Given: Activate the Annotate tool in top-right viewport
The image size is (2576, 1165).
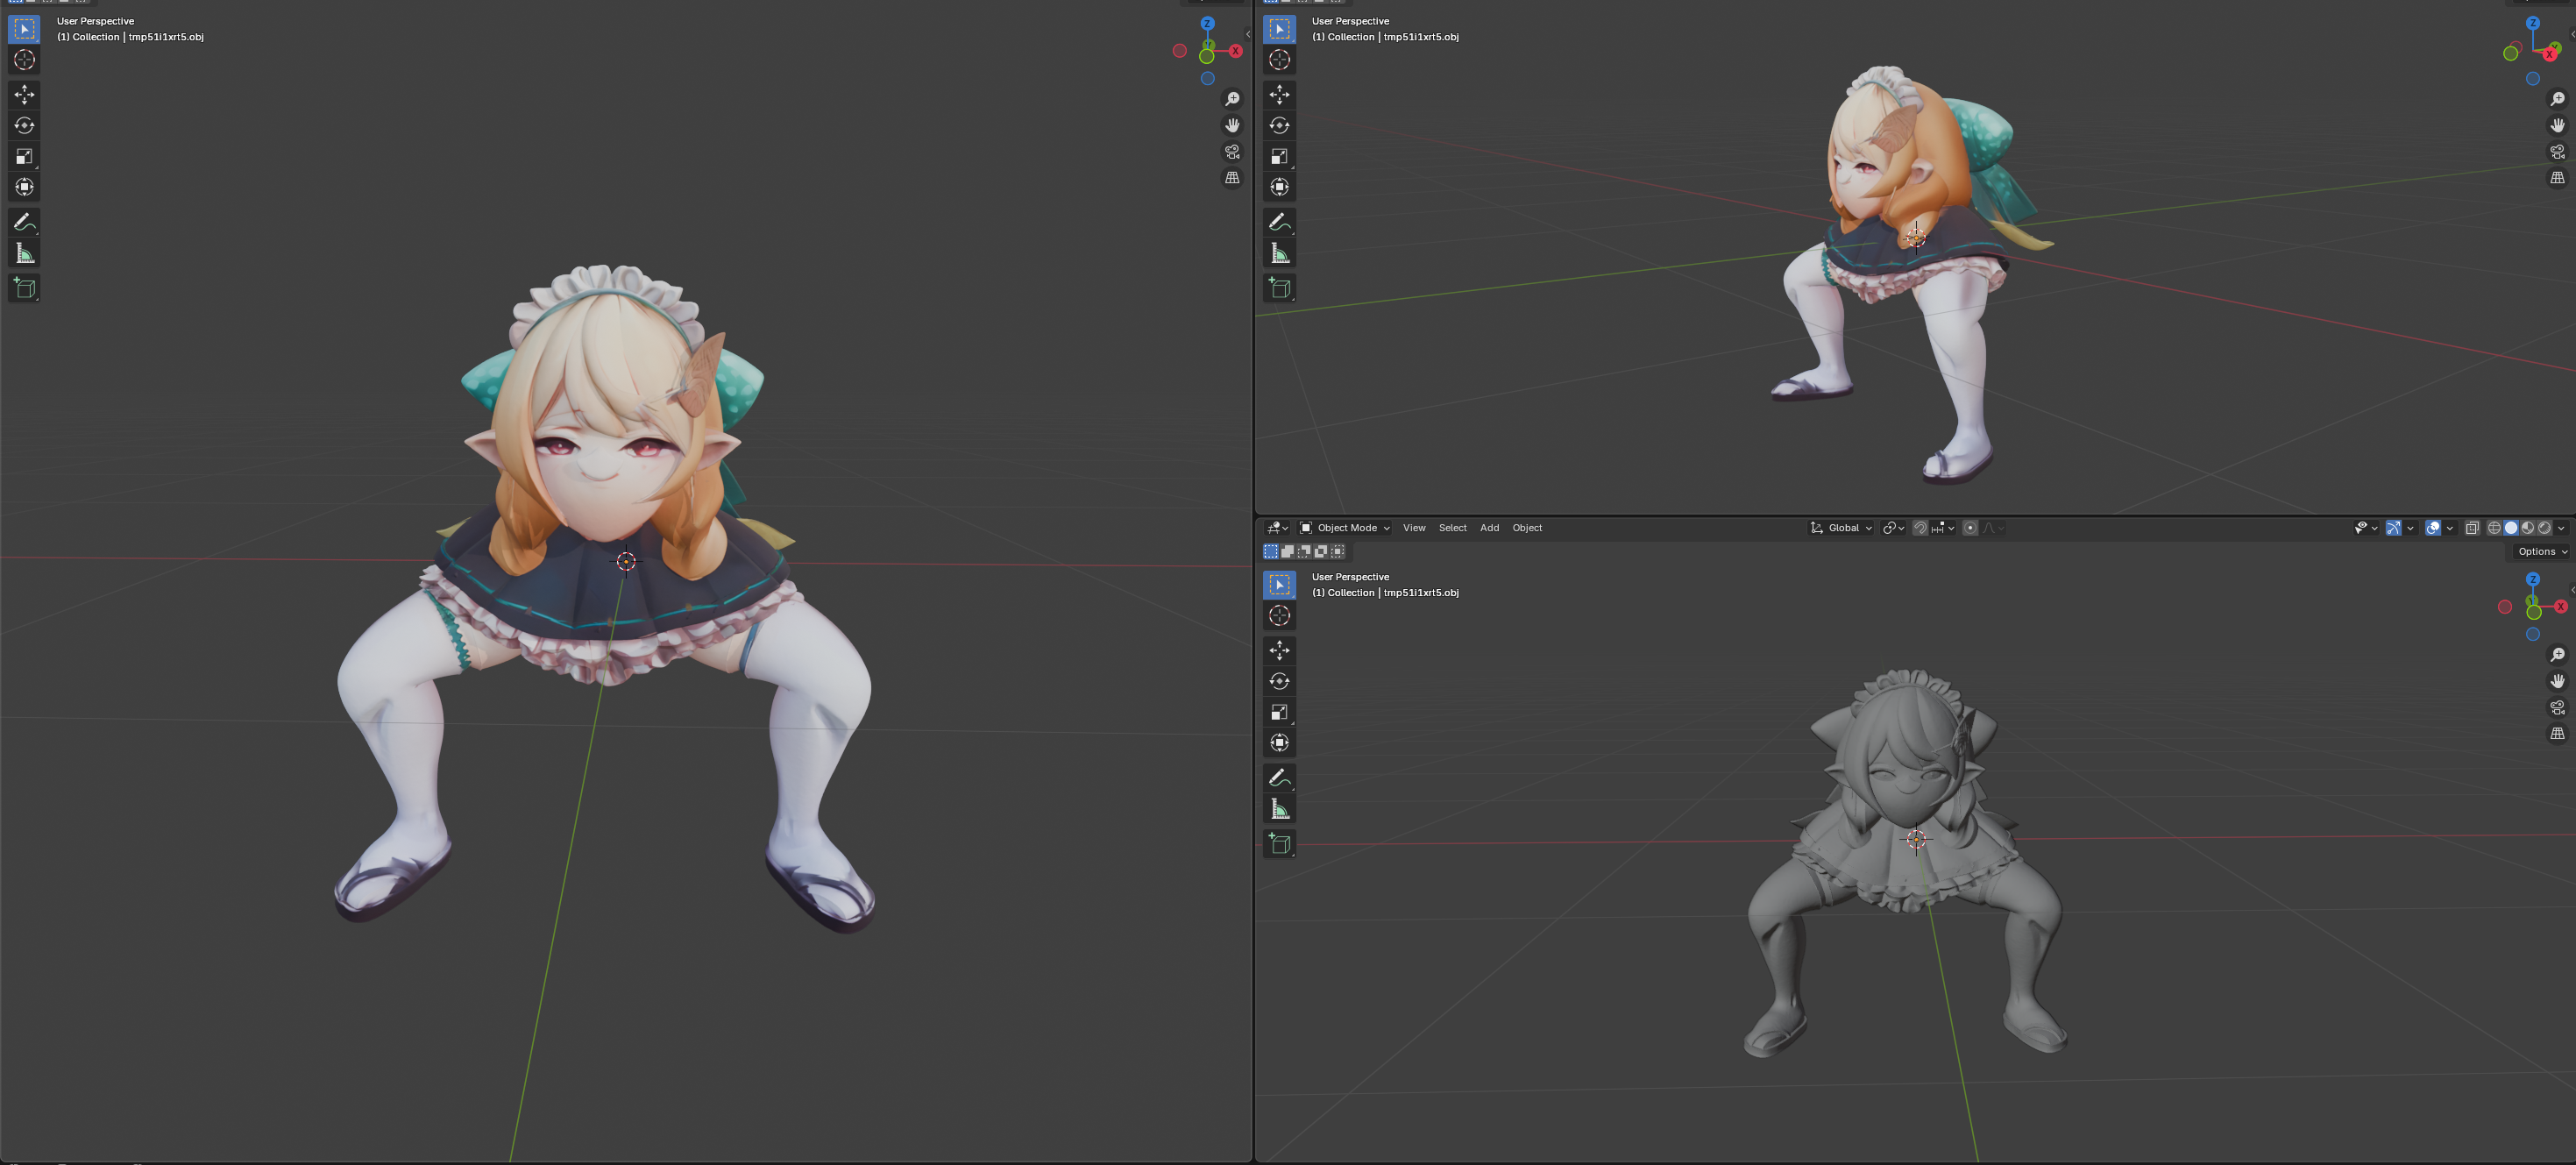Looking at the screenshot, I should tap(1279, 222).
